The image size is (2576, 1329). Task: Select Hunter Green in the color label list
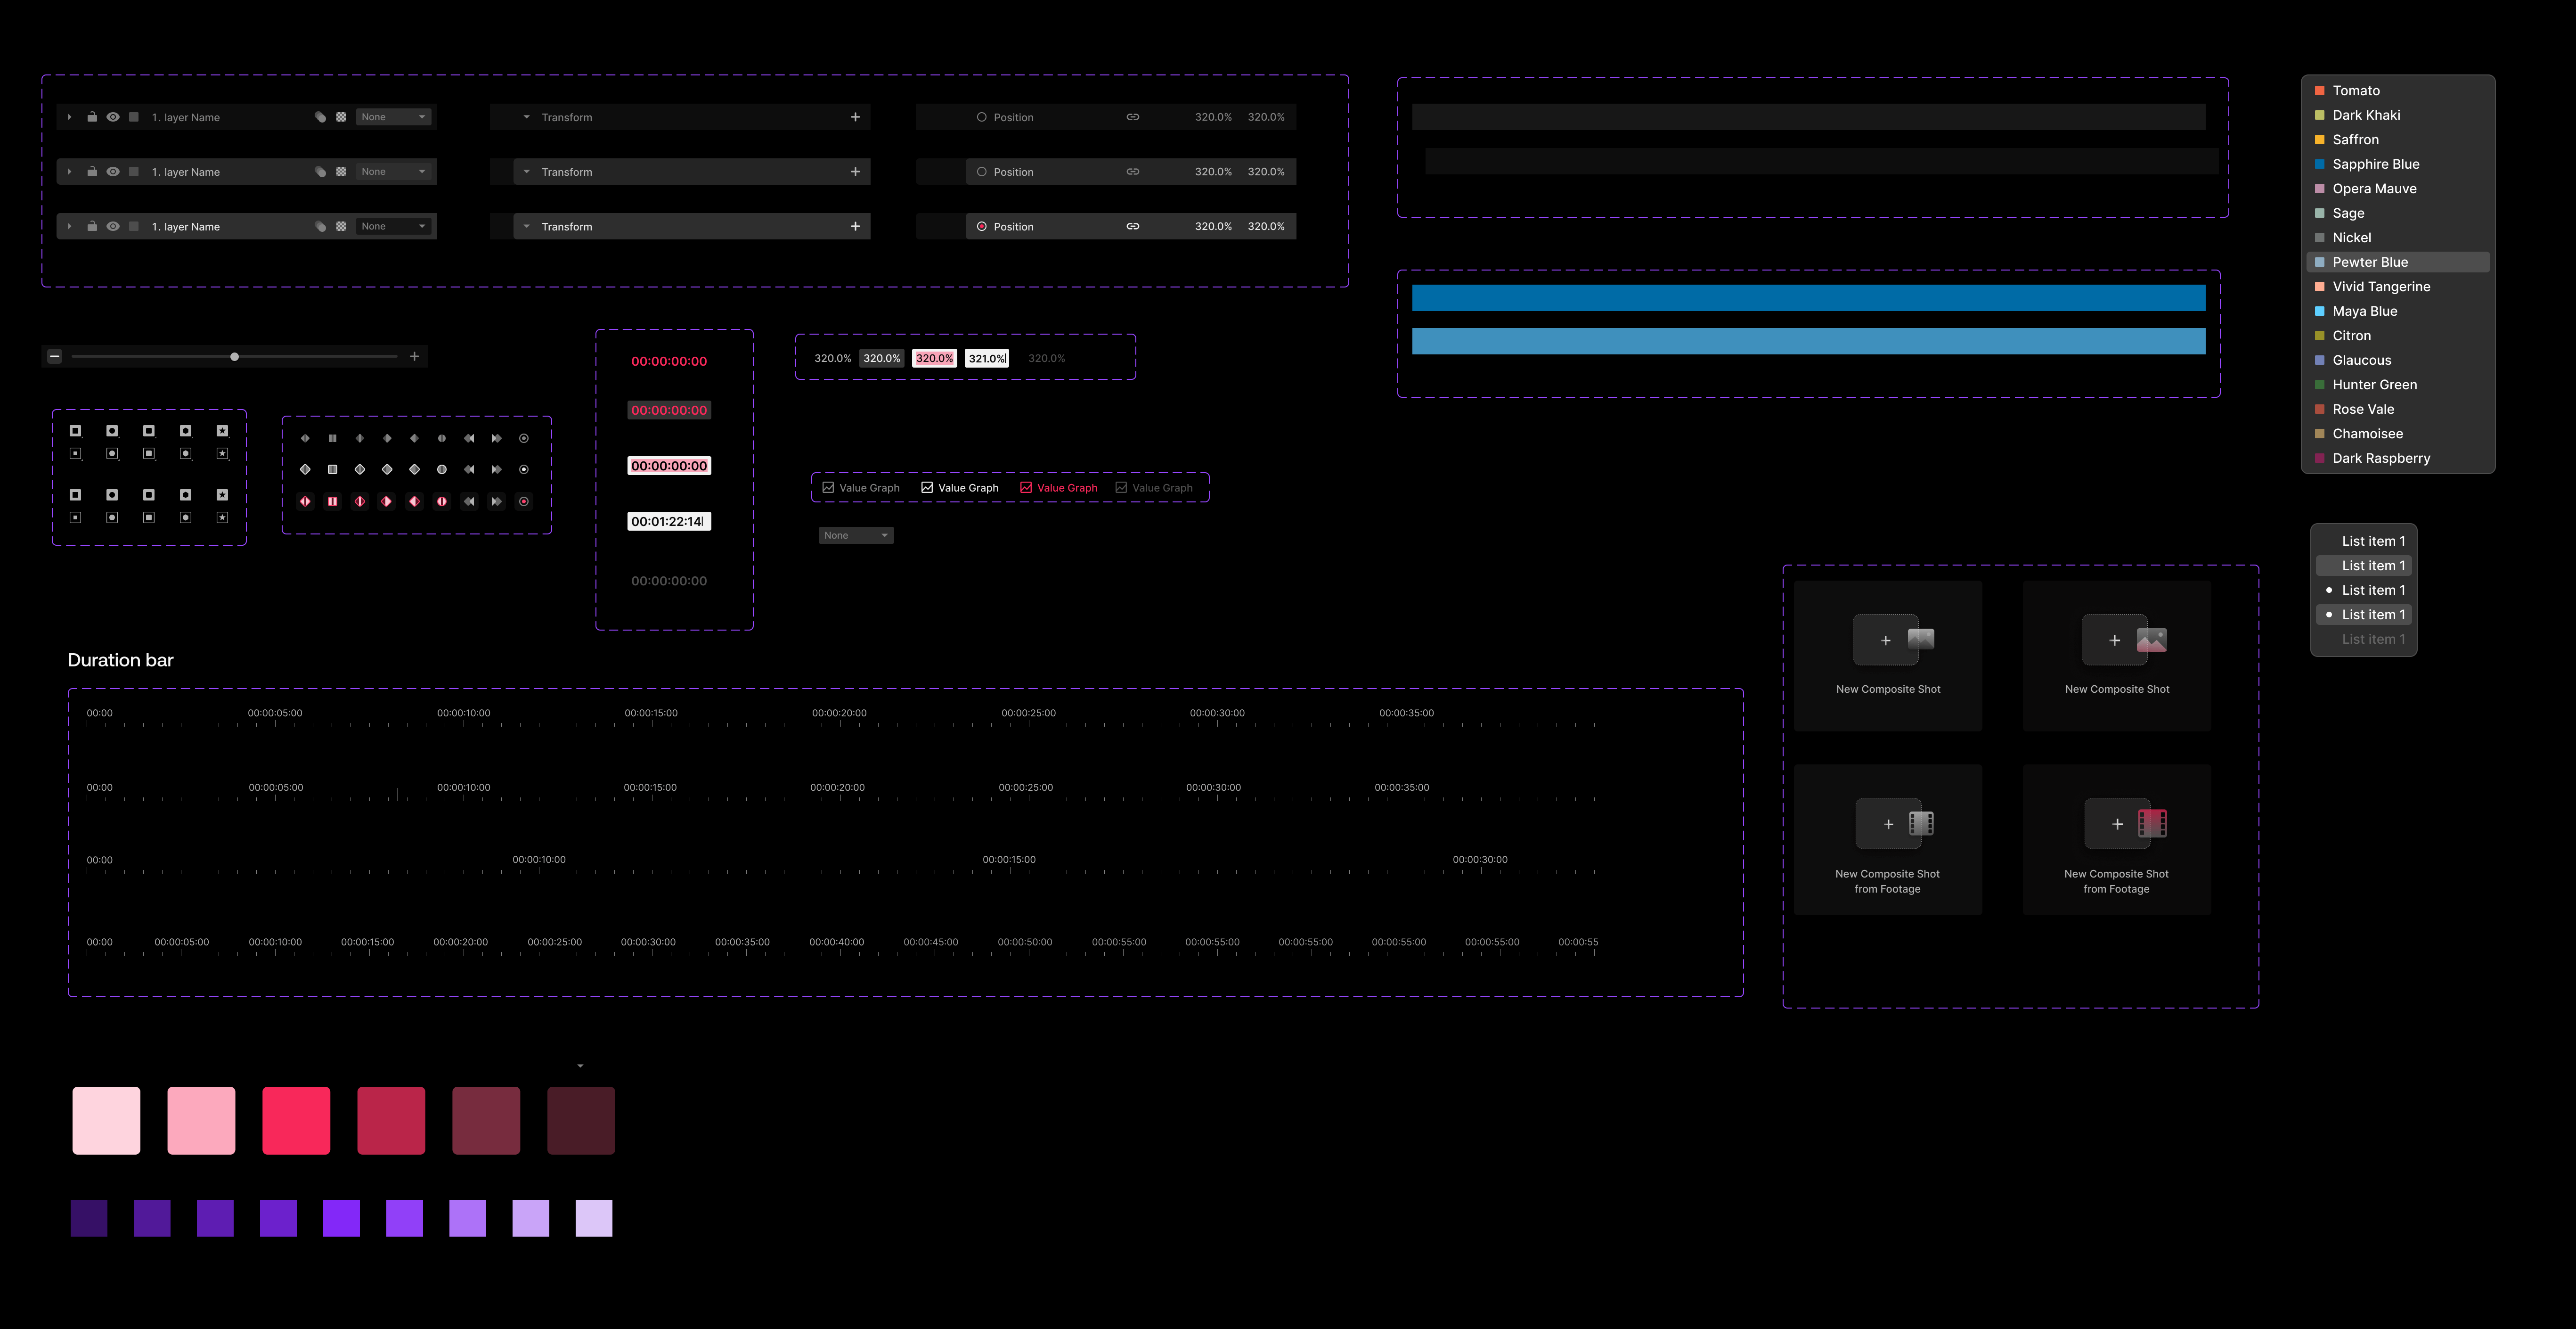click(x=2397, y=384)
